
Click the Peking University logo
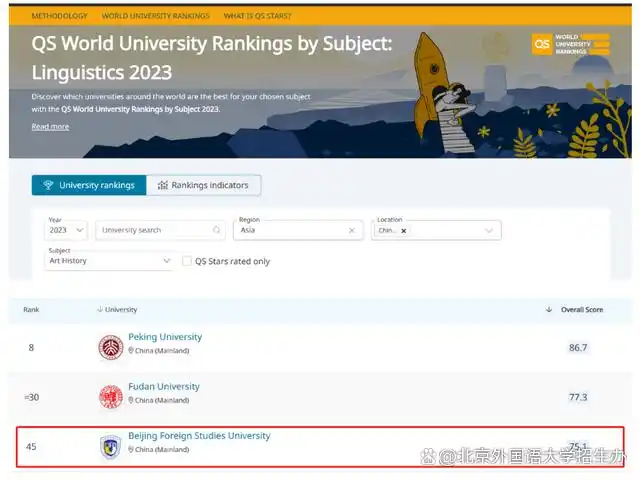[x=111, y=347]
